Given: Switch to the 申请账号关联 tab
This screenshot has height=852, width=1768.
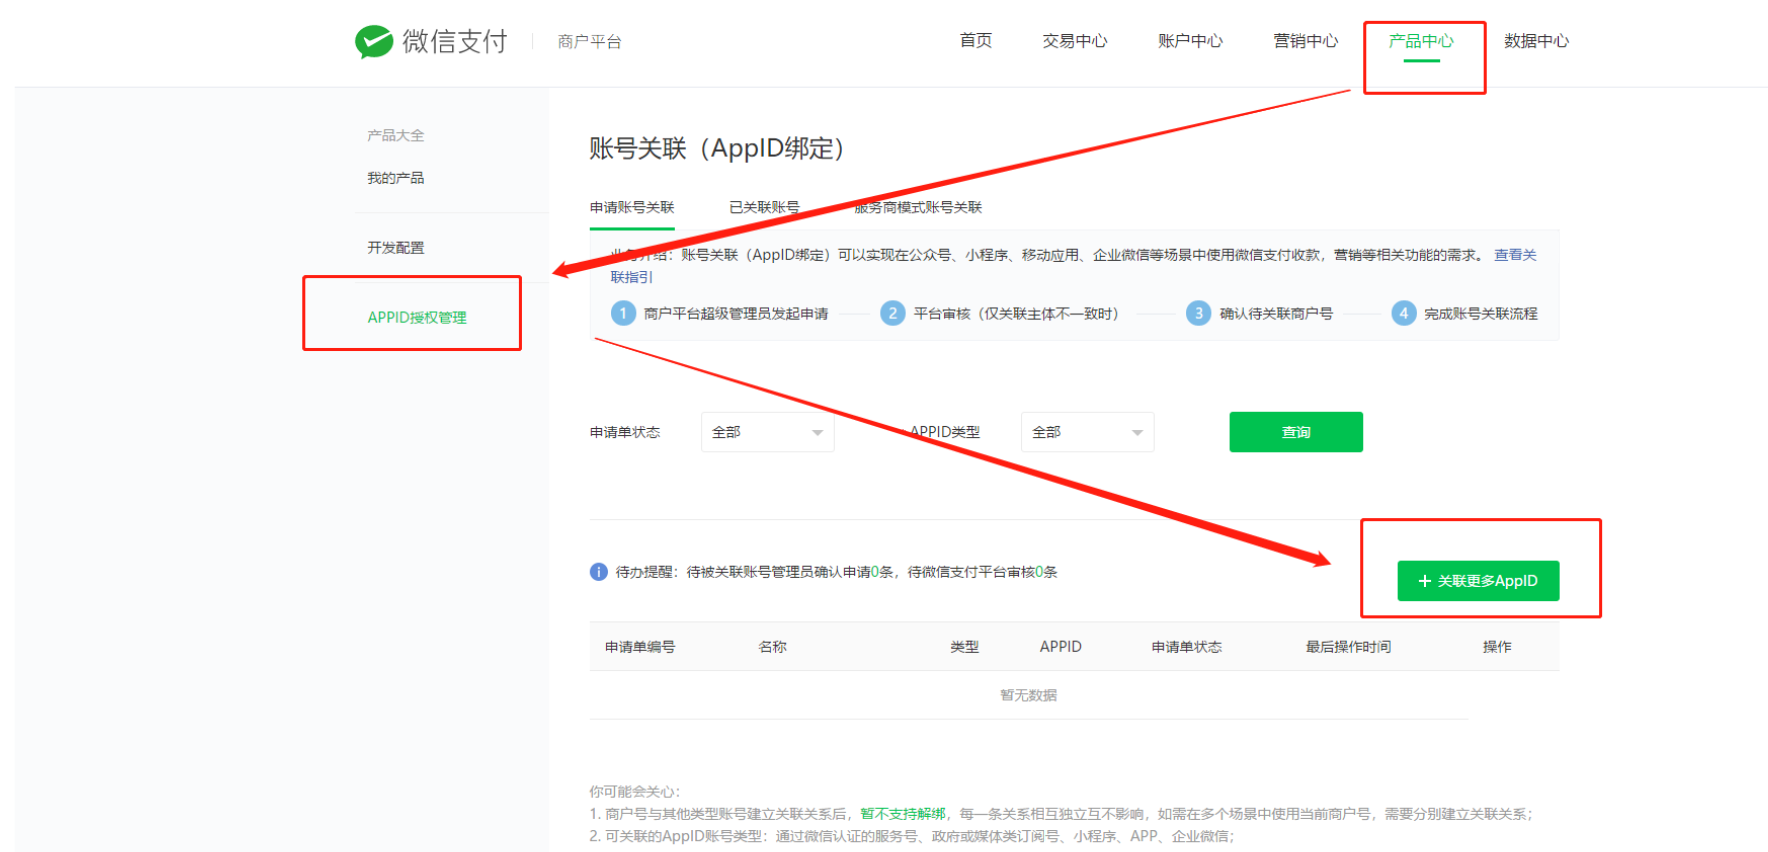Looking at the screenshot, I should click(x=632, y=207).
